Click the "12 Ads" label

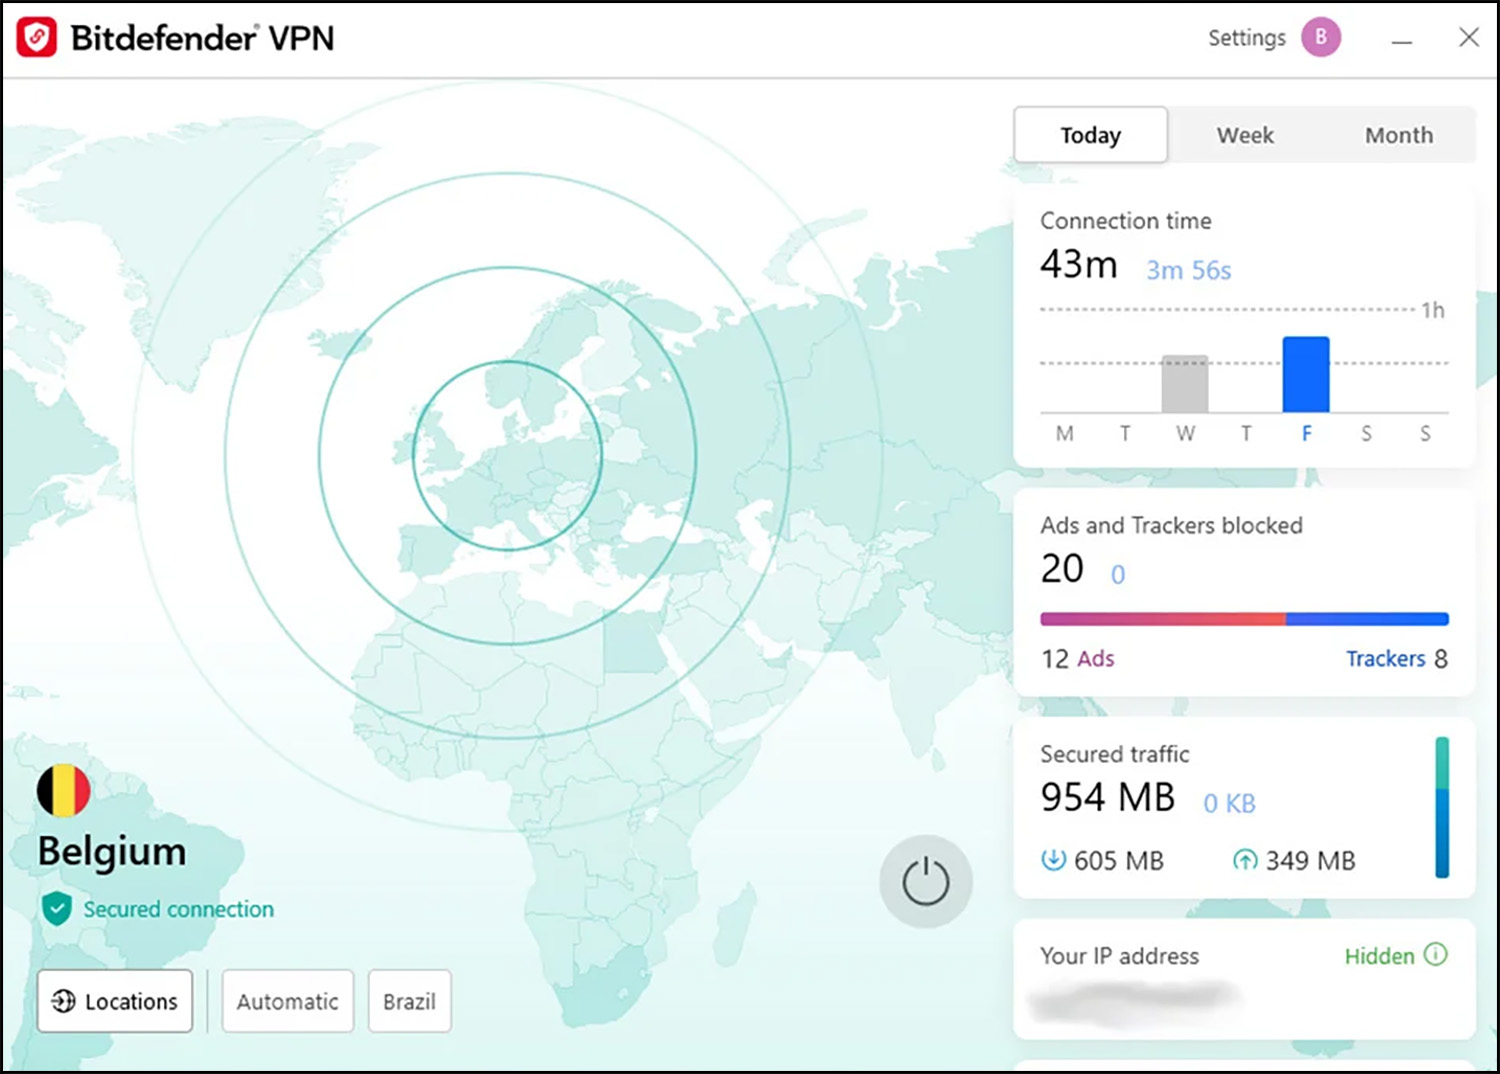(1077, 659)
